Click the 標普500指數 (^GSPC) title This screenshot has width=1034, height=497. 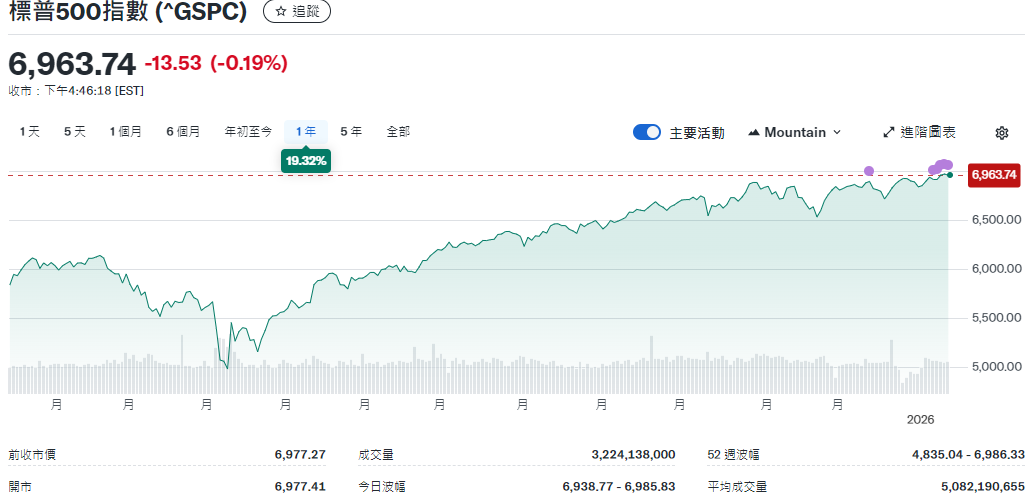tap(128, 12)
